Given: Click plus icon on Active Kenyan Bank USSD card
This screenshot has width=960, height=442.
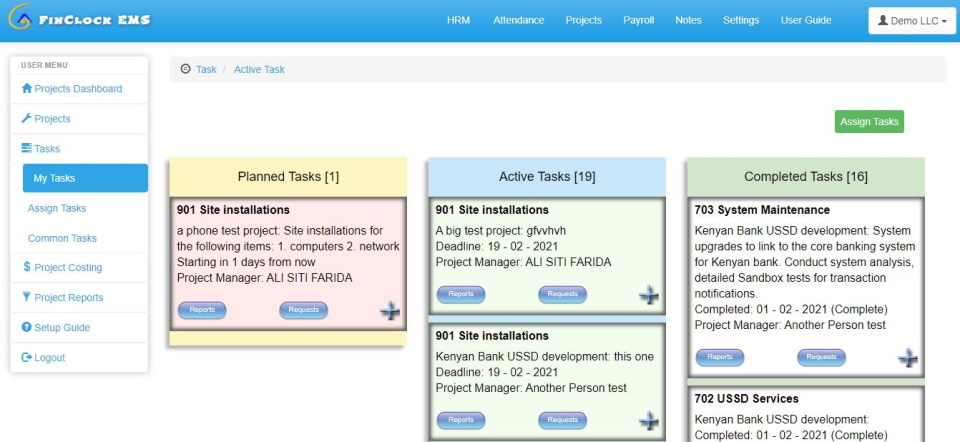Looking at the screenshot, I should 649,421.
